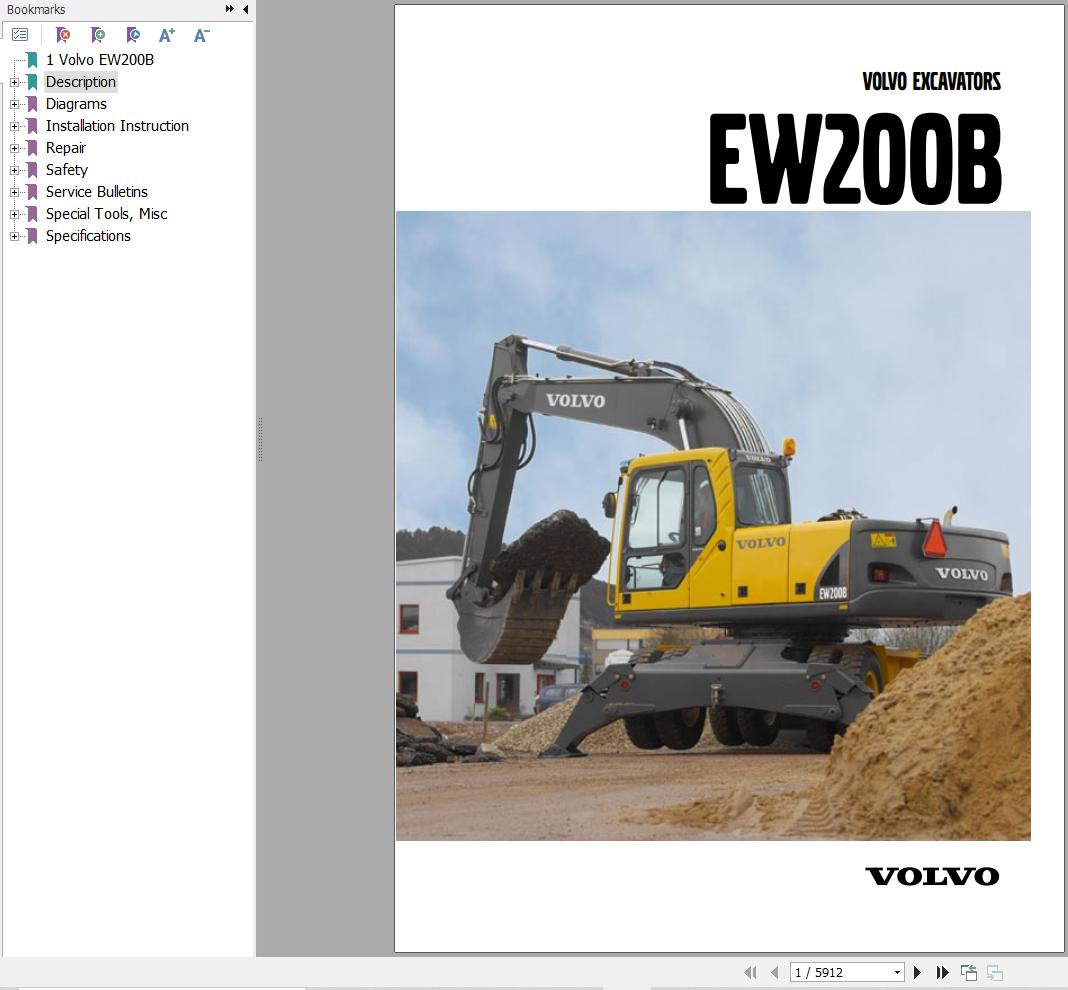Image resolution: width=1068 pixels, height=990 pixels.
Task: Go to the first page
Action: [x=750, y=972]
